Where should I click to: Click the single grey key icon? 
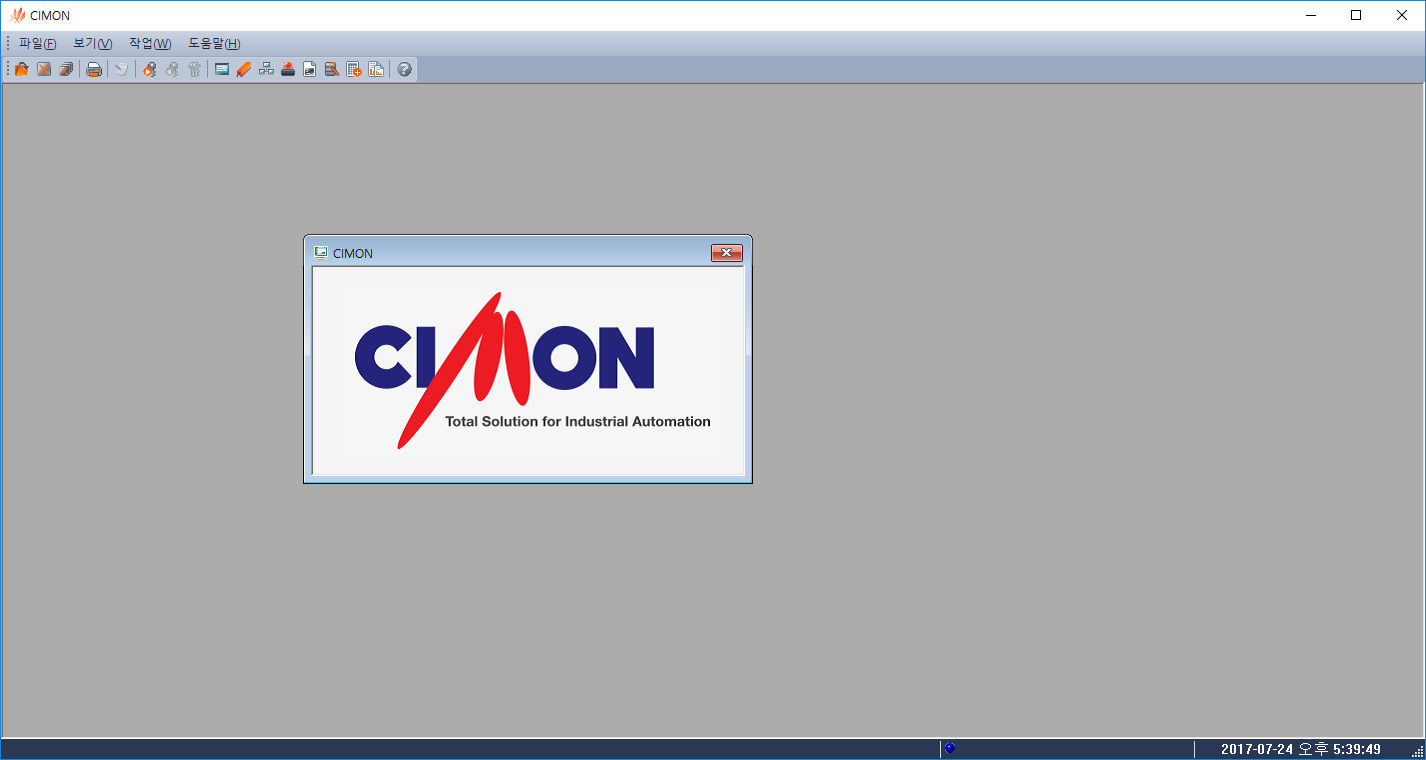pyautogui.click(x=172, y=70)
